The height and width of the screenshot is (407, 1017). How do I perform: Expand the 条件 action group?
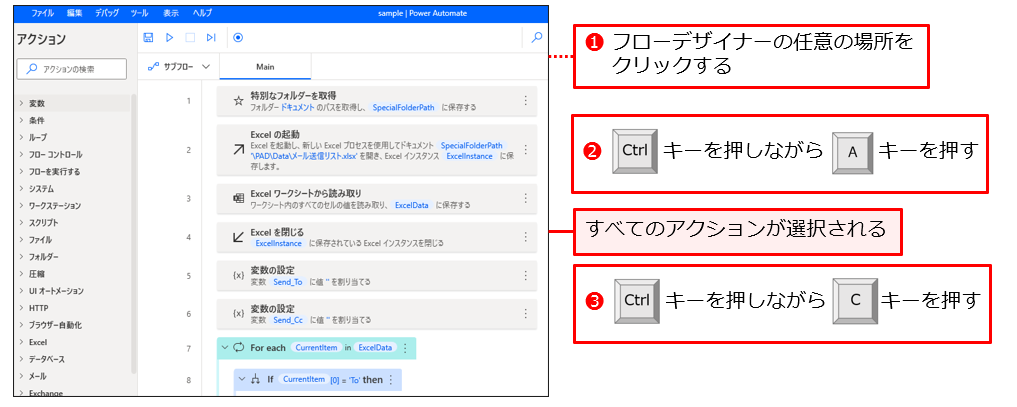pos(21,121)
